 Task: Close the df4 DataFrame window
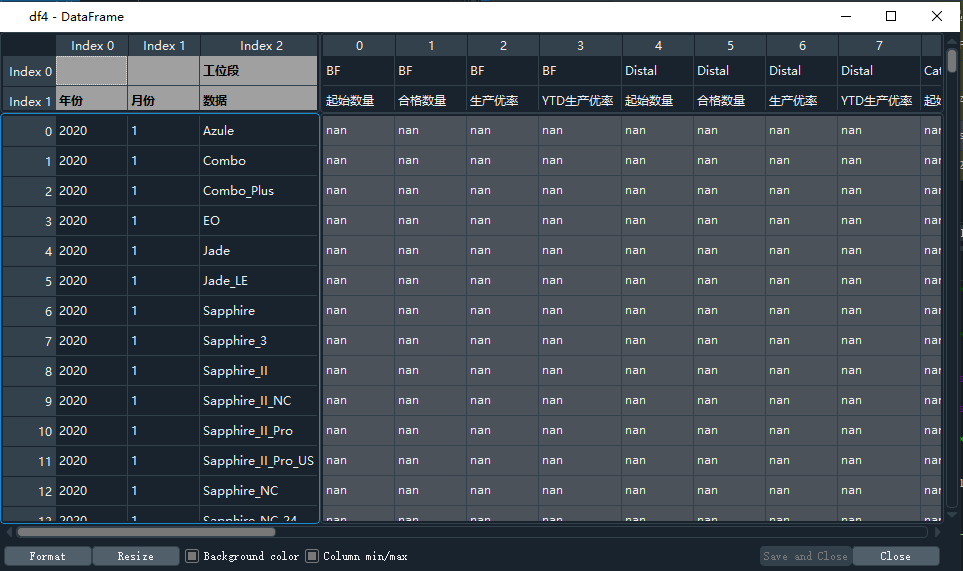[x=937, y=17]
